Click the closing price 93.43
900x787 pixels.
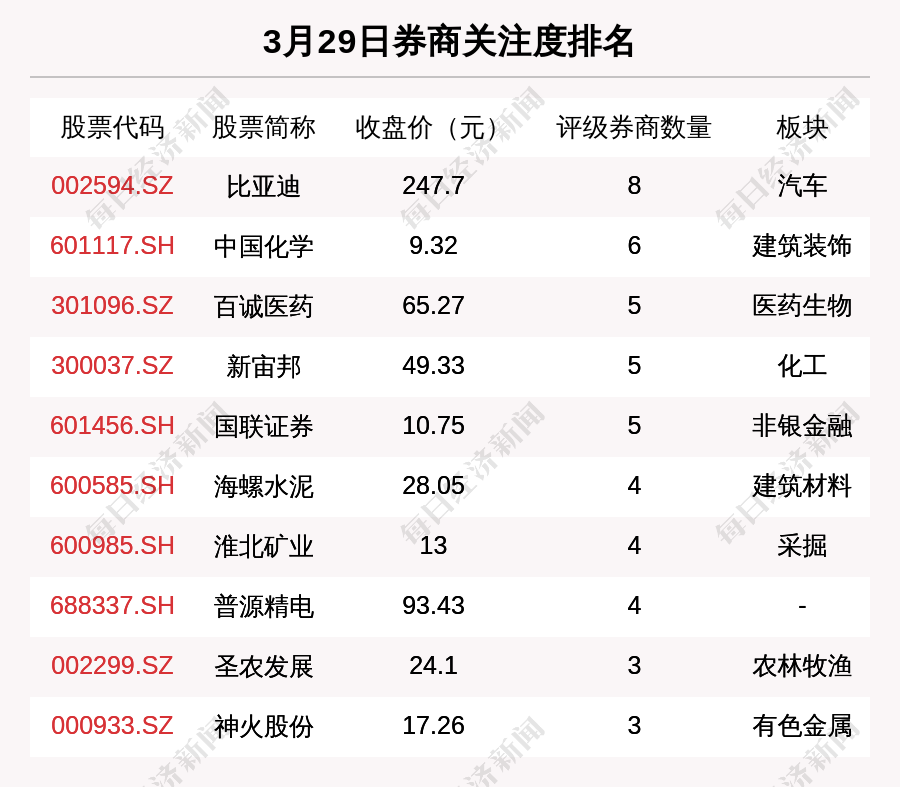pos(433,606)
